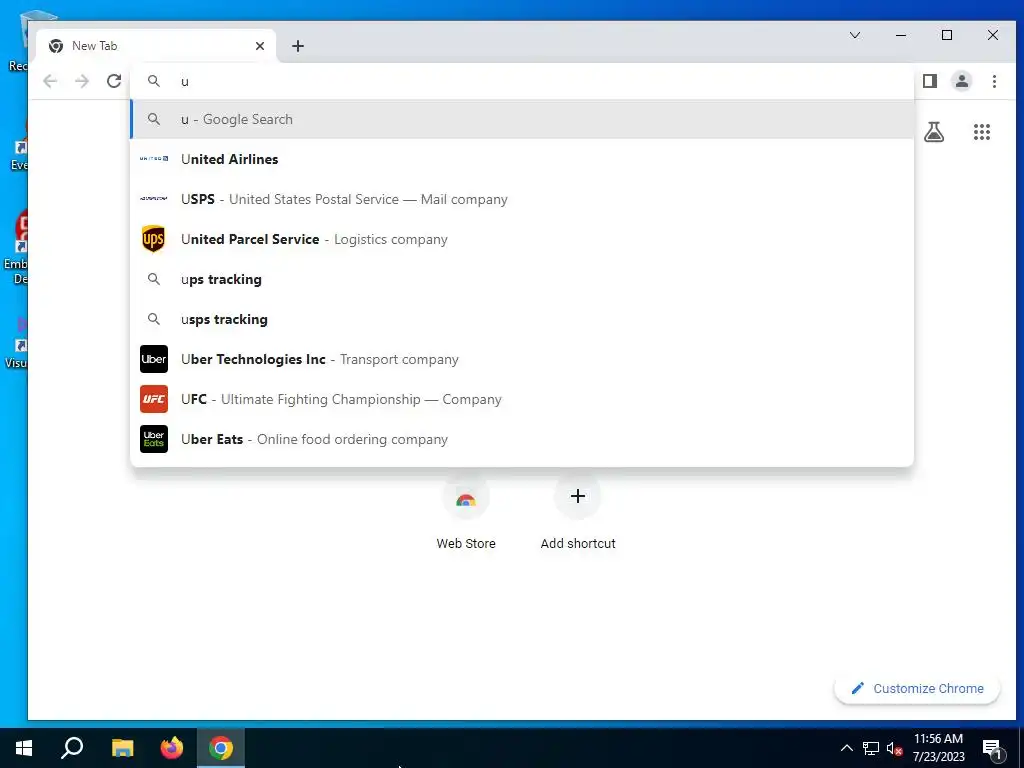Open Windows Start menu
This screenshot has height=768, width=1024.
(x=24, y=748)
